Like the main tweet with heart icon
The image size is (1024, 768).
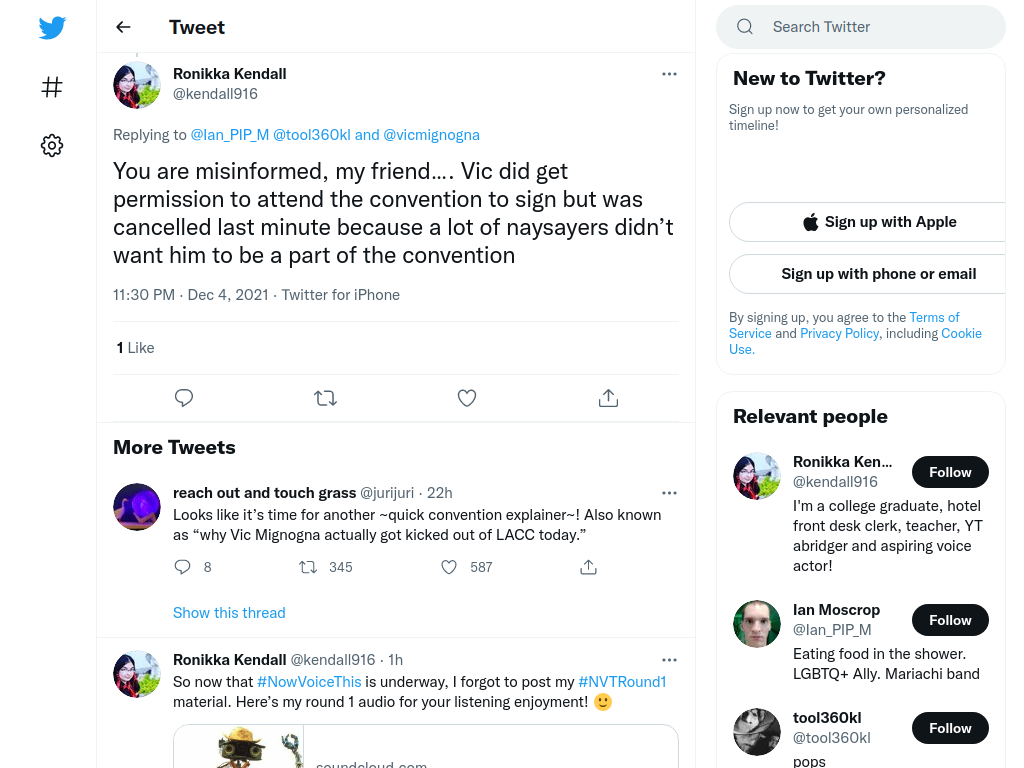tap(466, 398)
